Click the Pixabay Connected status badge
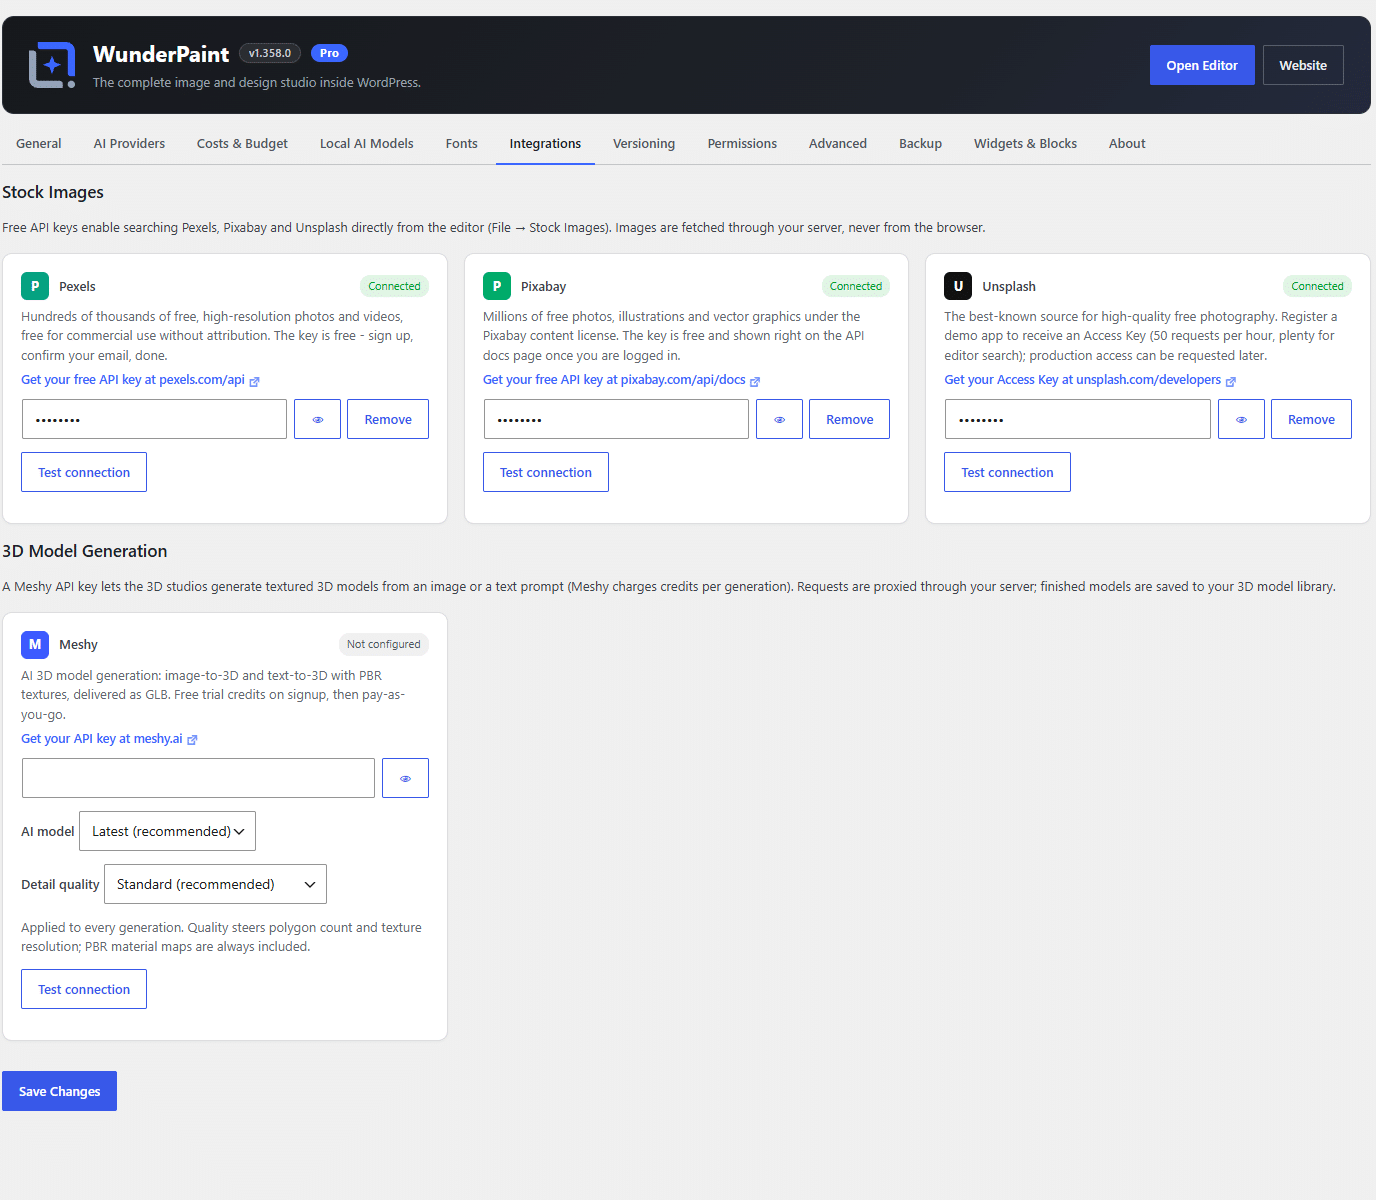 pos(856,286)
